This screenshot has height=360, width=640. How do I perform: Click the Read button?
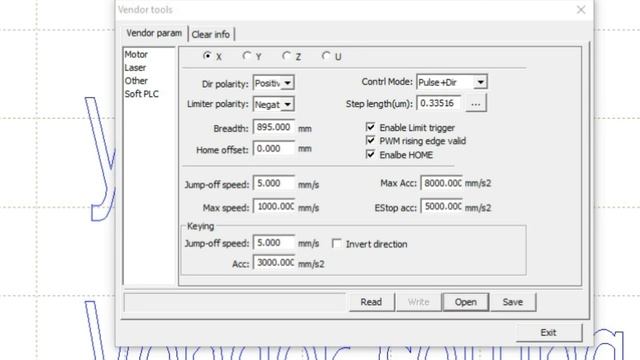click(371, 302)
